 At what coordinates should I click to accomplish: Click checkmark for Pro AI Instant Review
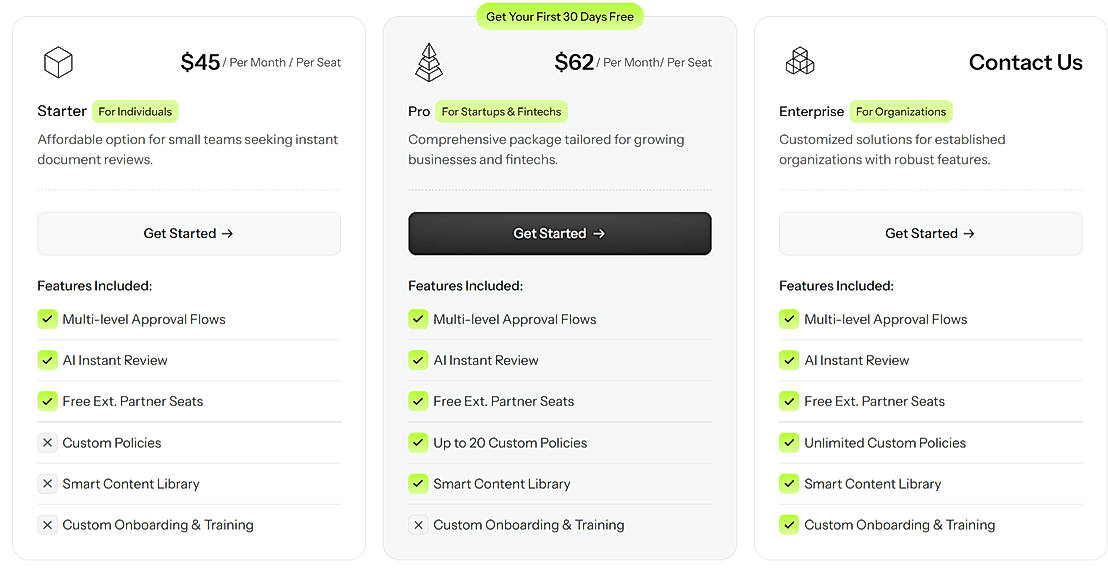click(418, 360)
